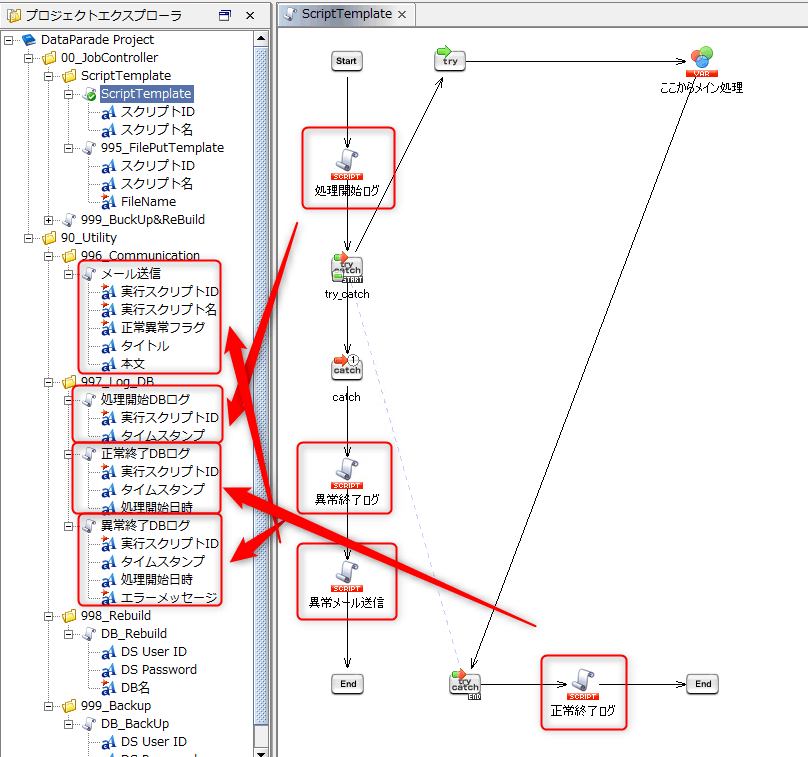Screen dimensions: 808x757
Task: Click the try_catch start node
Action: (x=347, y=268)
